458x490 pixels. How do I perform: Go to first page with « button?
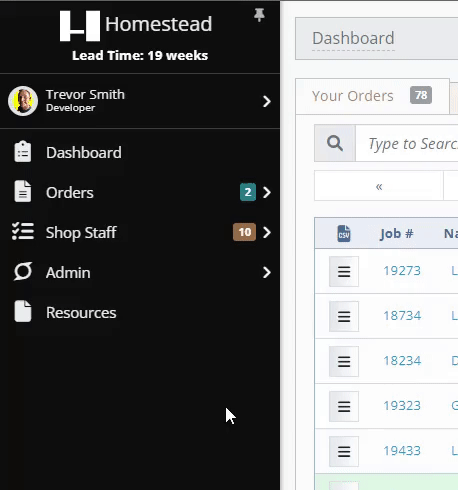pos(379,186)
